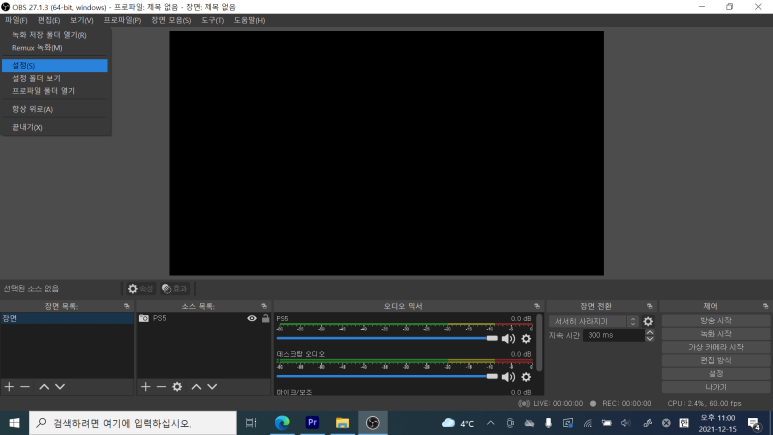Open 데스크탑 오디오 settings gear
The height and width of the screenshot is (435, 773).
[526, 377]
